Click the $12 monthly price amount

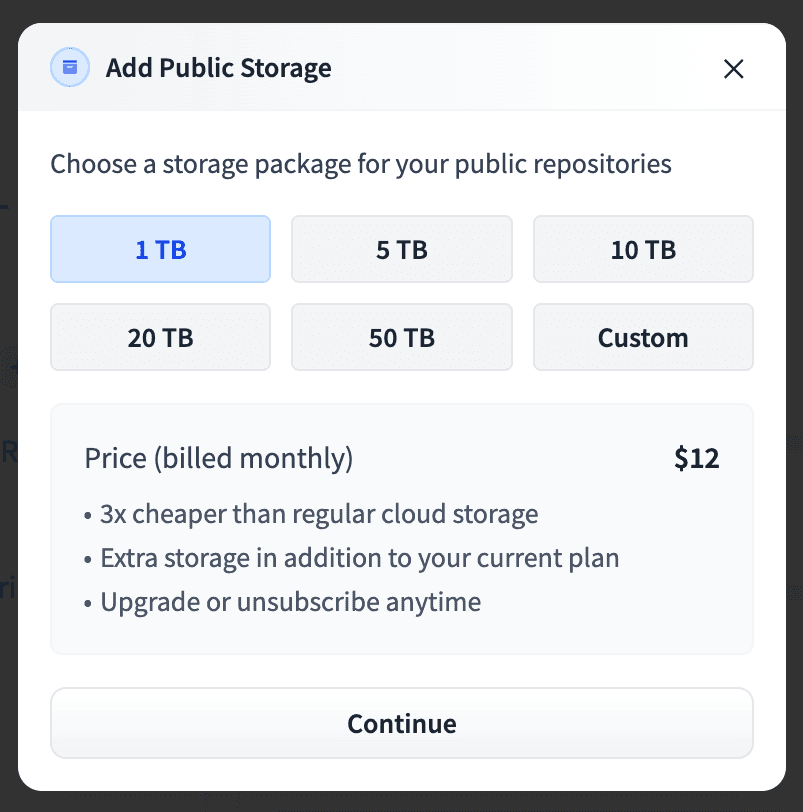697,458
